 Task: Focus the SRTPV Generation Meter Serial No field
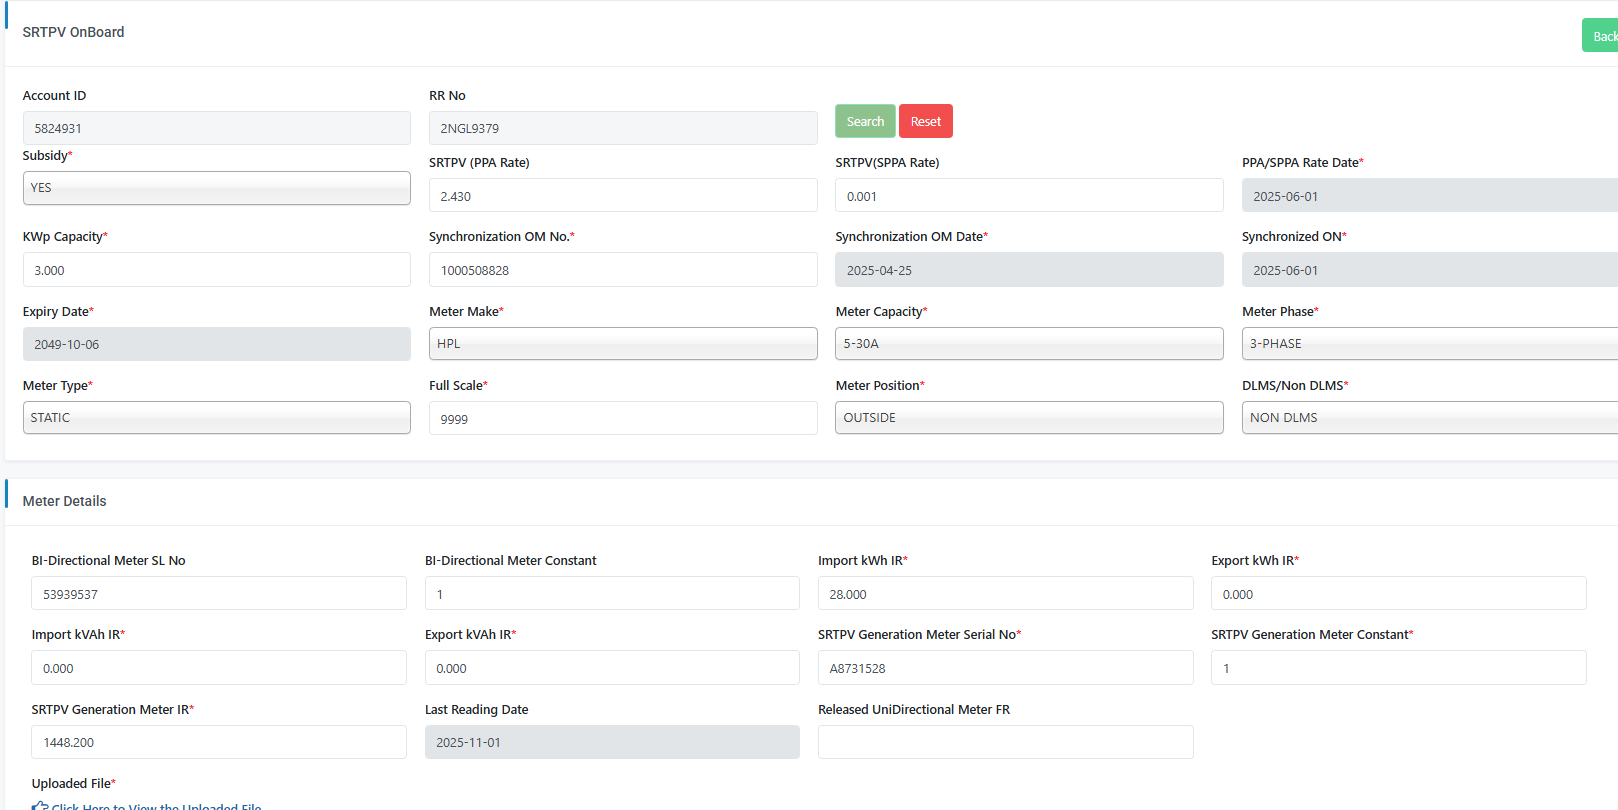1005,668
